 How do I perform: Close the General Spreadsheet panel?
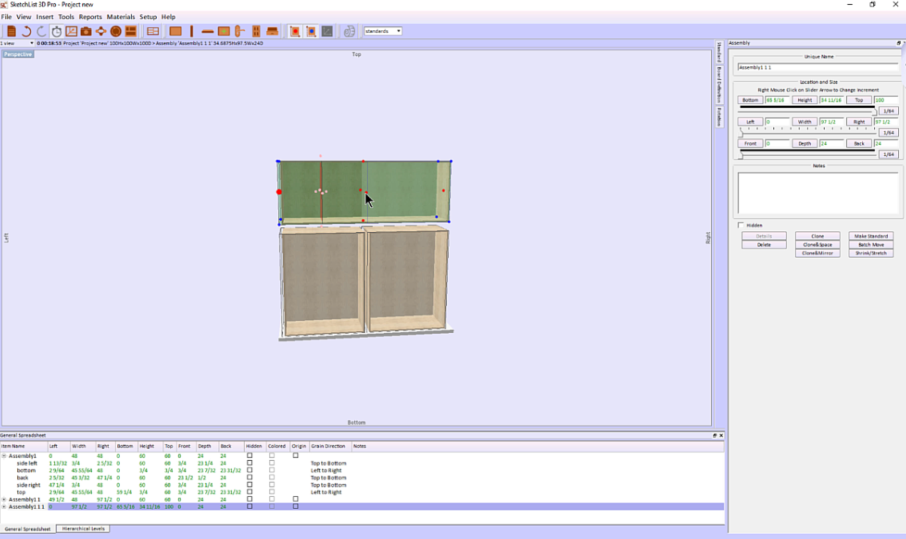click(x=721, y=435)
